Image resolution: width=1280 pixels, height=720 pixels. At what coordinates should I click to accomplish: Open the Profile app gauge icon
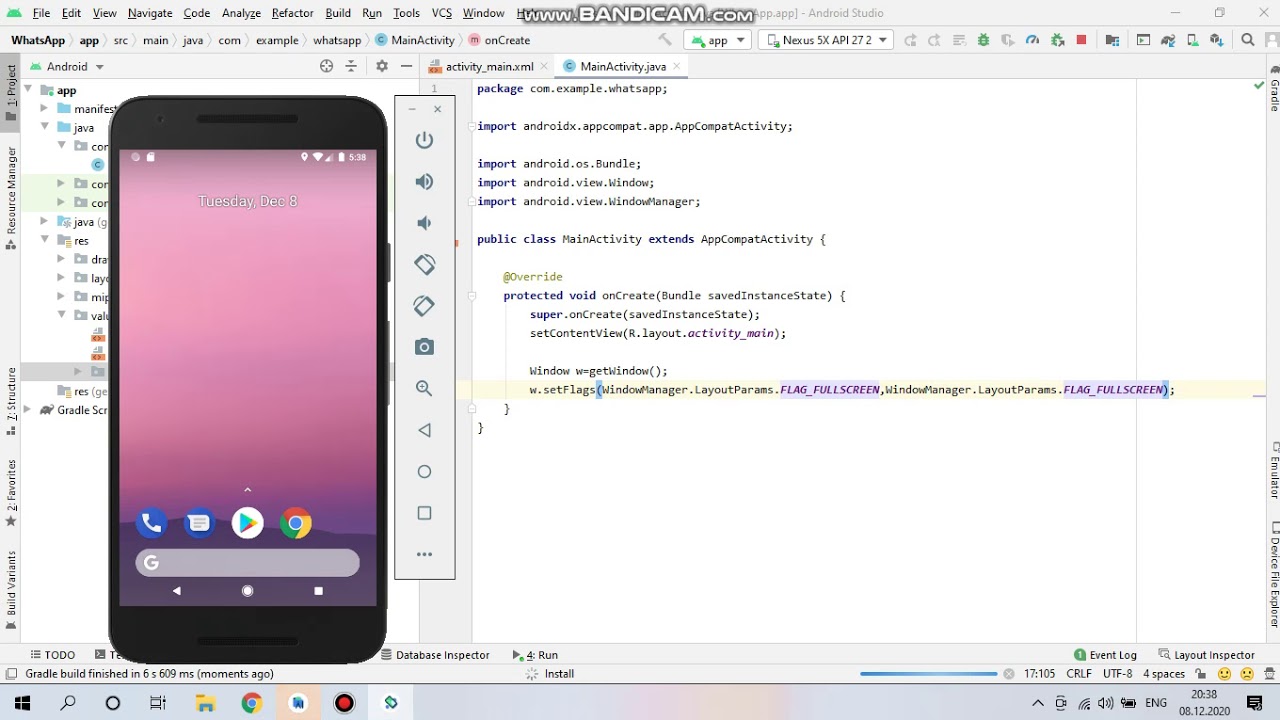point(1032,40)
